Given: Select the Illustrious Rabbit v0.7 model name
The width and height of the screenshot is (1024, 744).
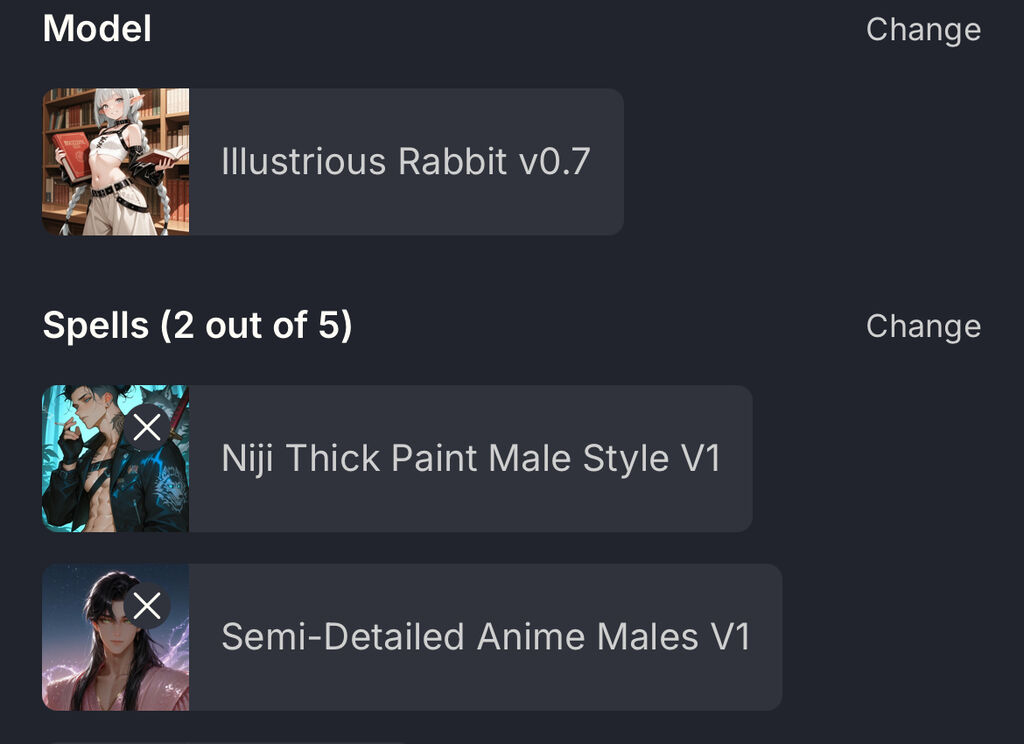Looking at the screenshot, I should click(x=406, y=162).
